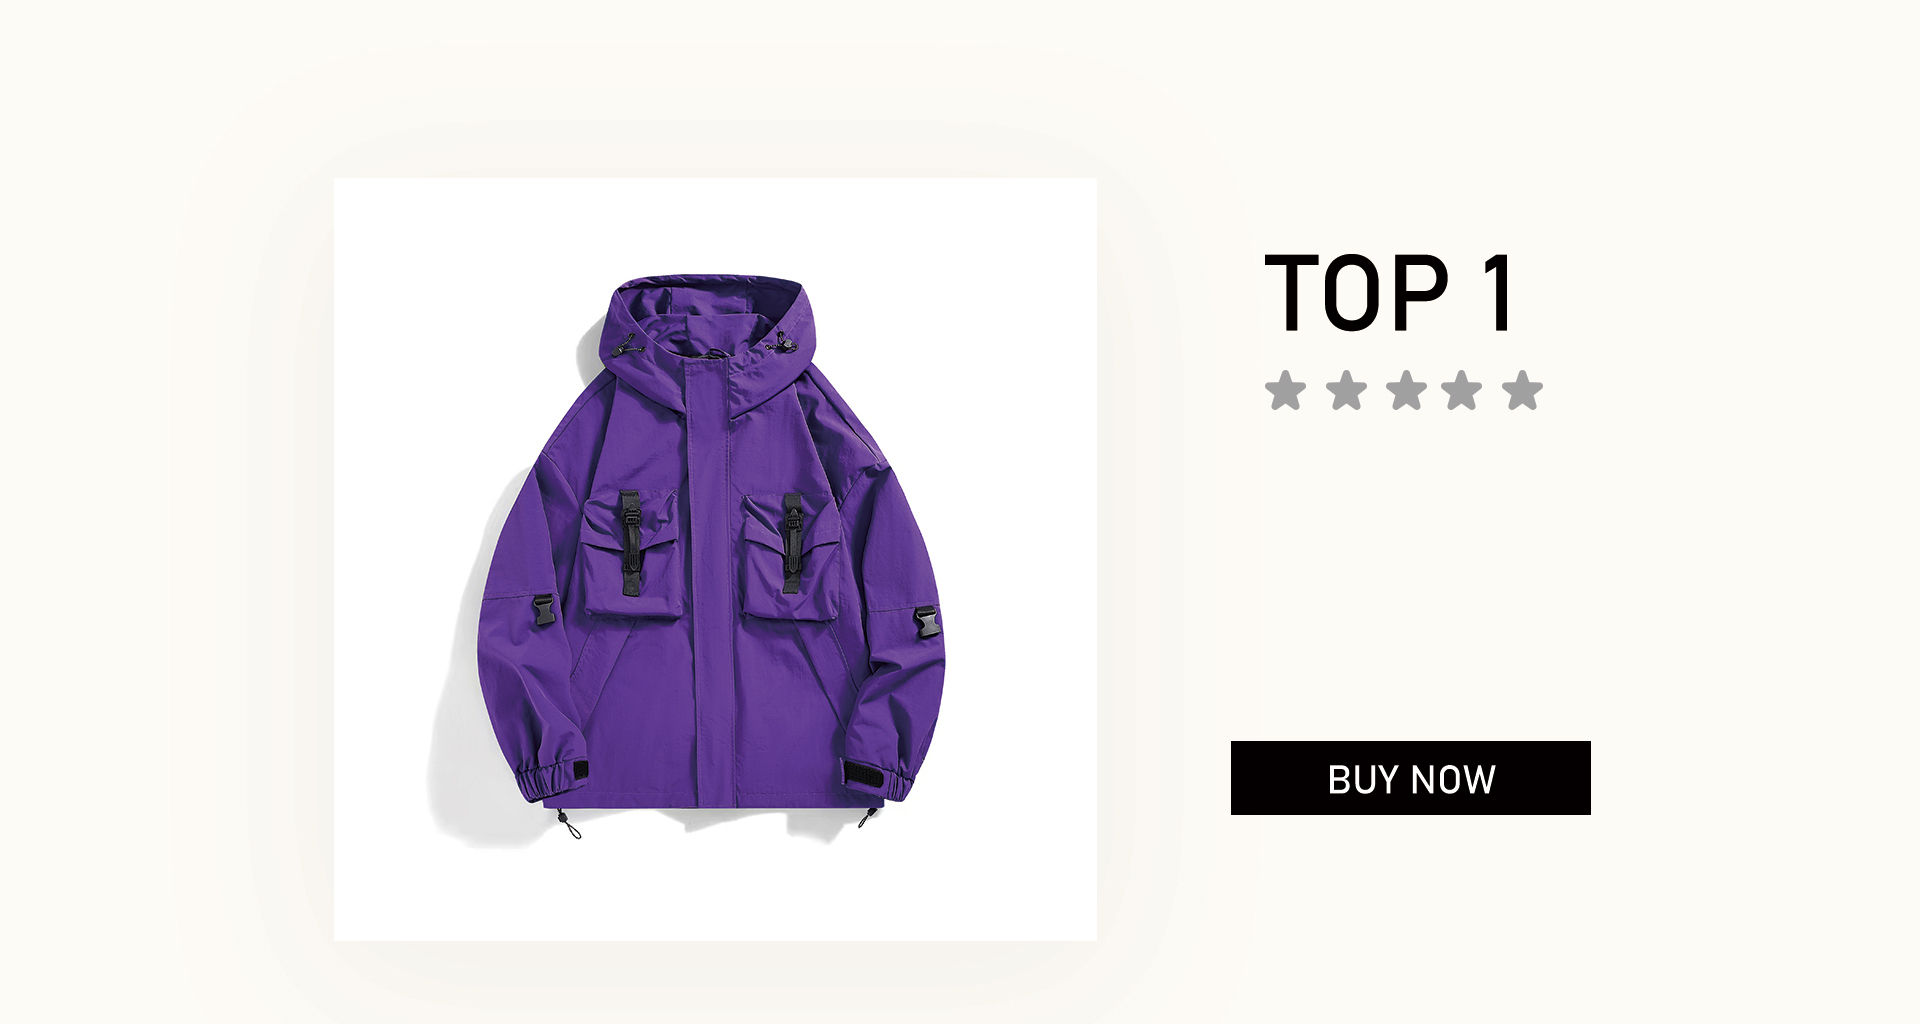The width and height of the screenshot is (1920, 1024).
Task: Click the black buckle on the right sleeve
Action: coord(927,621)
